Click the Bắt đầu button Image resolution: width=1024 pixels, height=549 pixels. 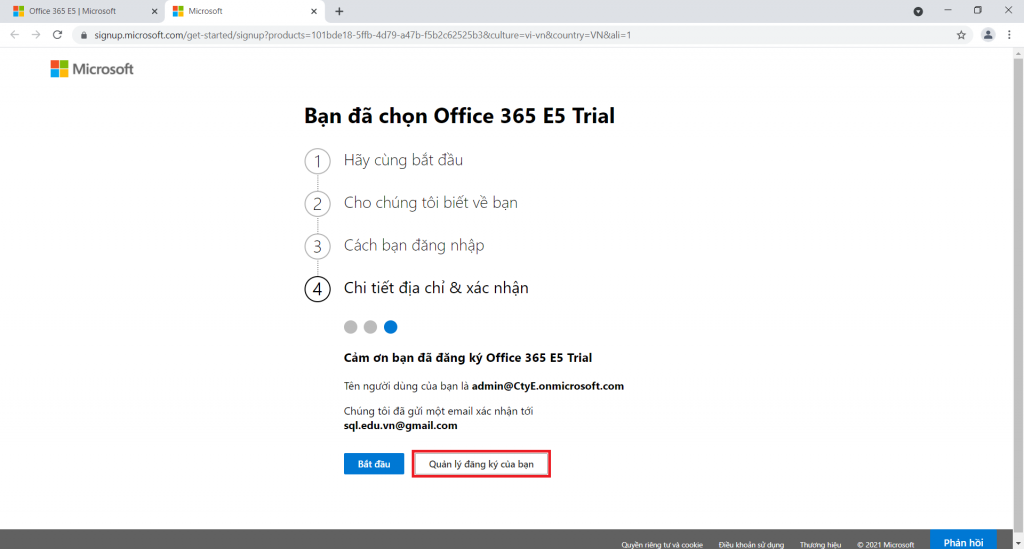pos(374,463)
